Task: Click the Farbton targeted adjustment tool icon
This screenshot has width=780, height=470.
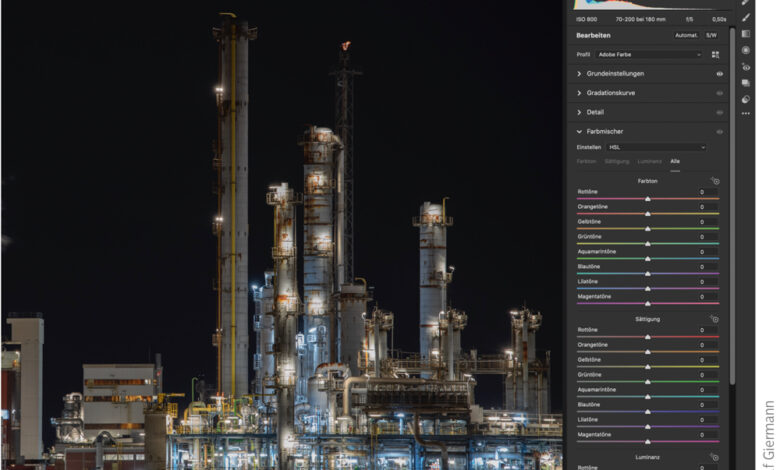Action: click(x=715, y=181)
